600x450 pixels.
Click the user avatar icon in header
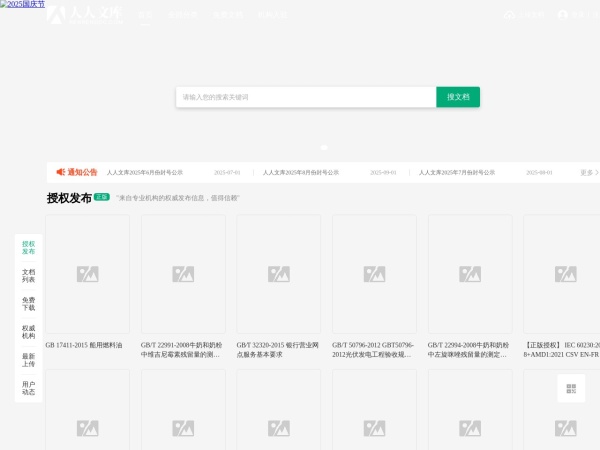[562, 15]
